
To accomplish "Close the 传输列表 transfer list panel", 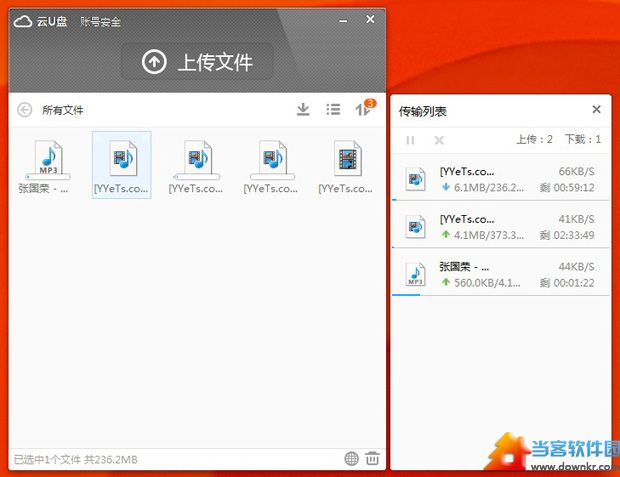I will [596, 109].
